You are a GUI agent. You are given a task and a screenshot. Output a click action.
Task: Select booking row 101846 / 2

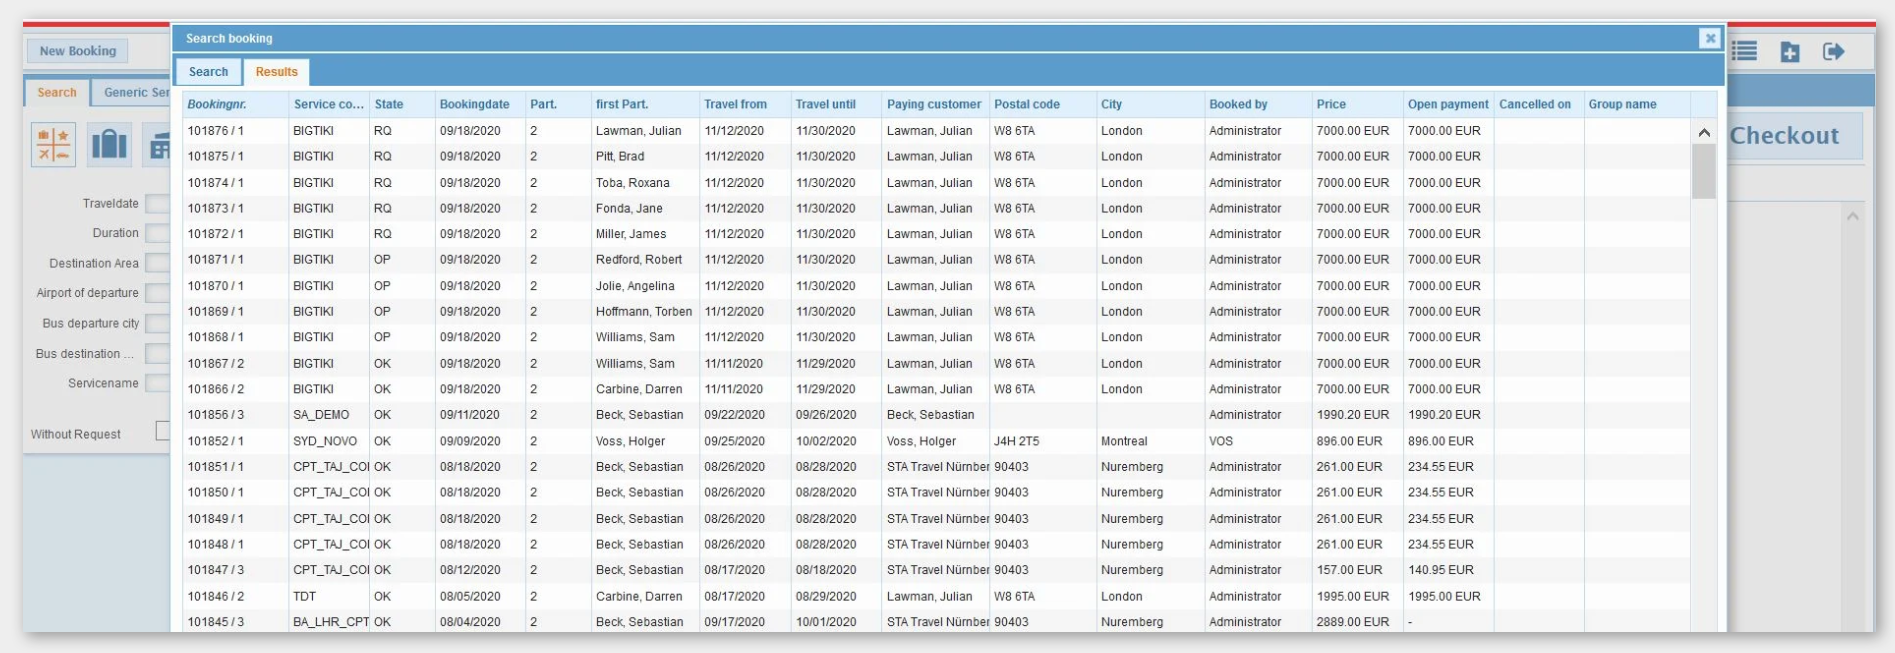pos(936,596)
